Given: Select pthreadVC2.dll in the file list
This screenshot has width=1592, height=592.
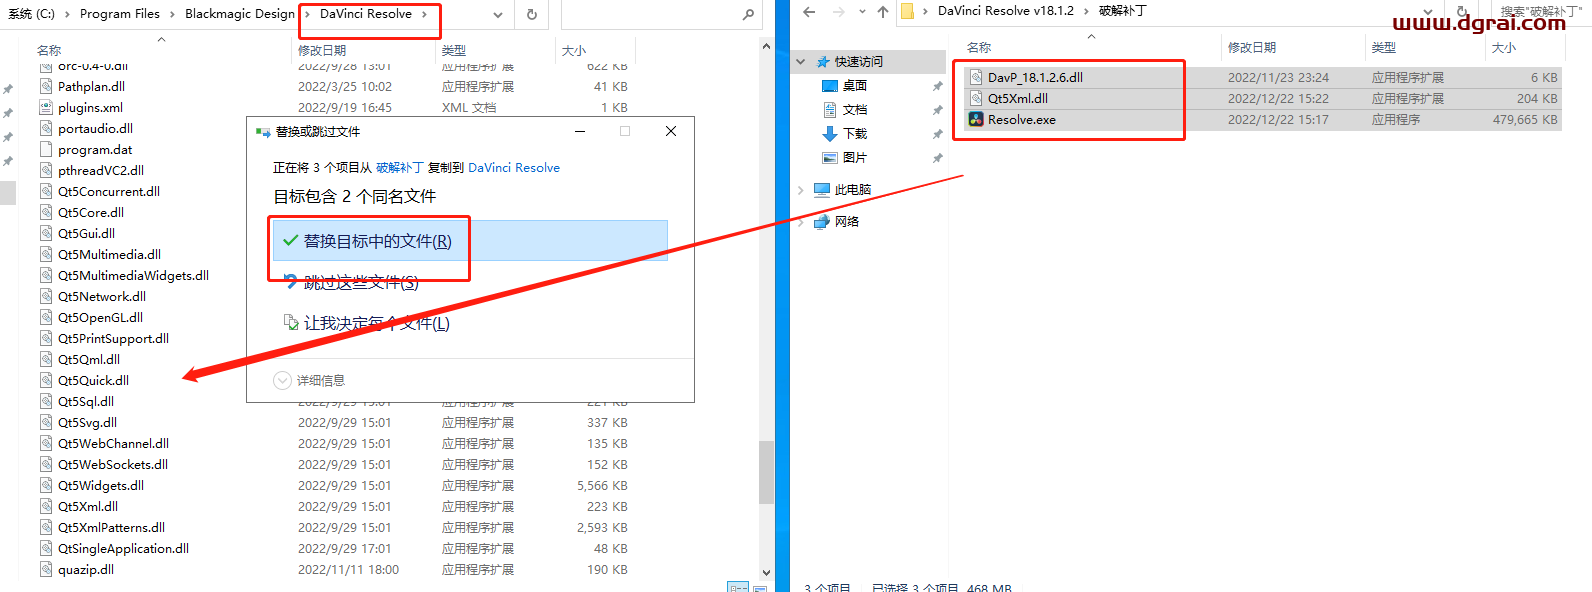Looking at the screenshot, I should (101, 170).
